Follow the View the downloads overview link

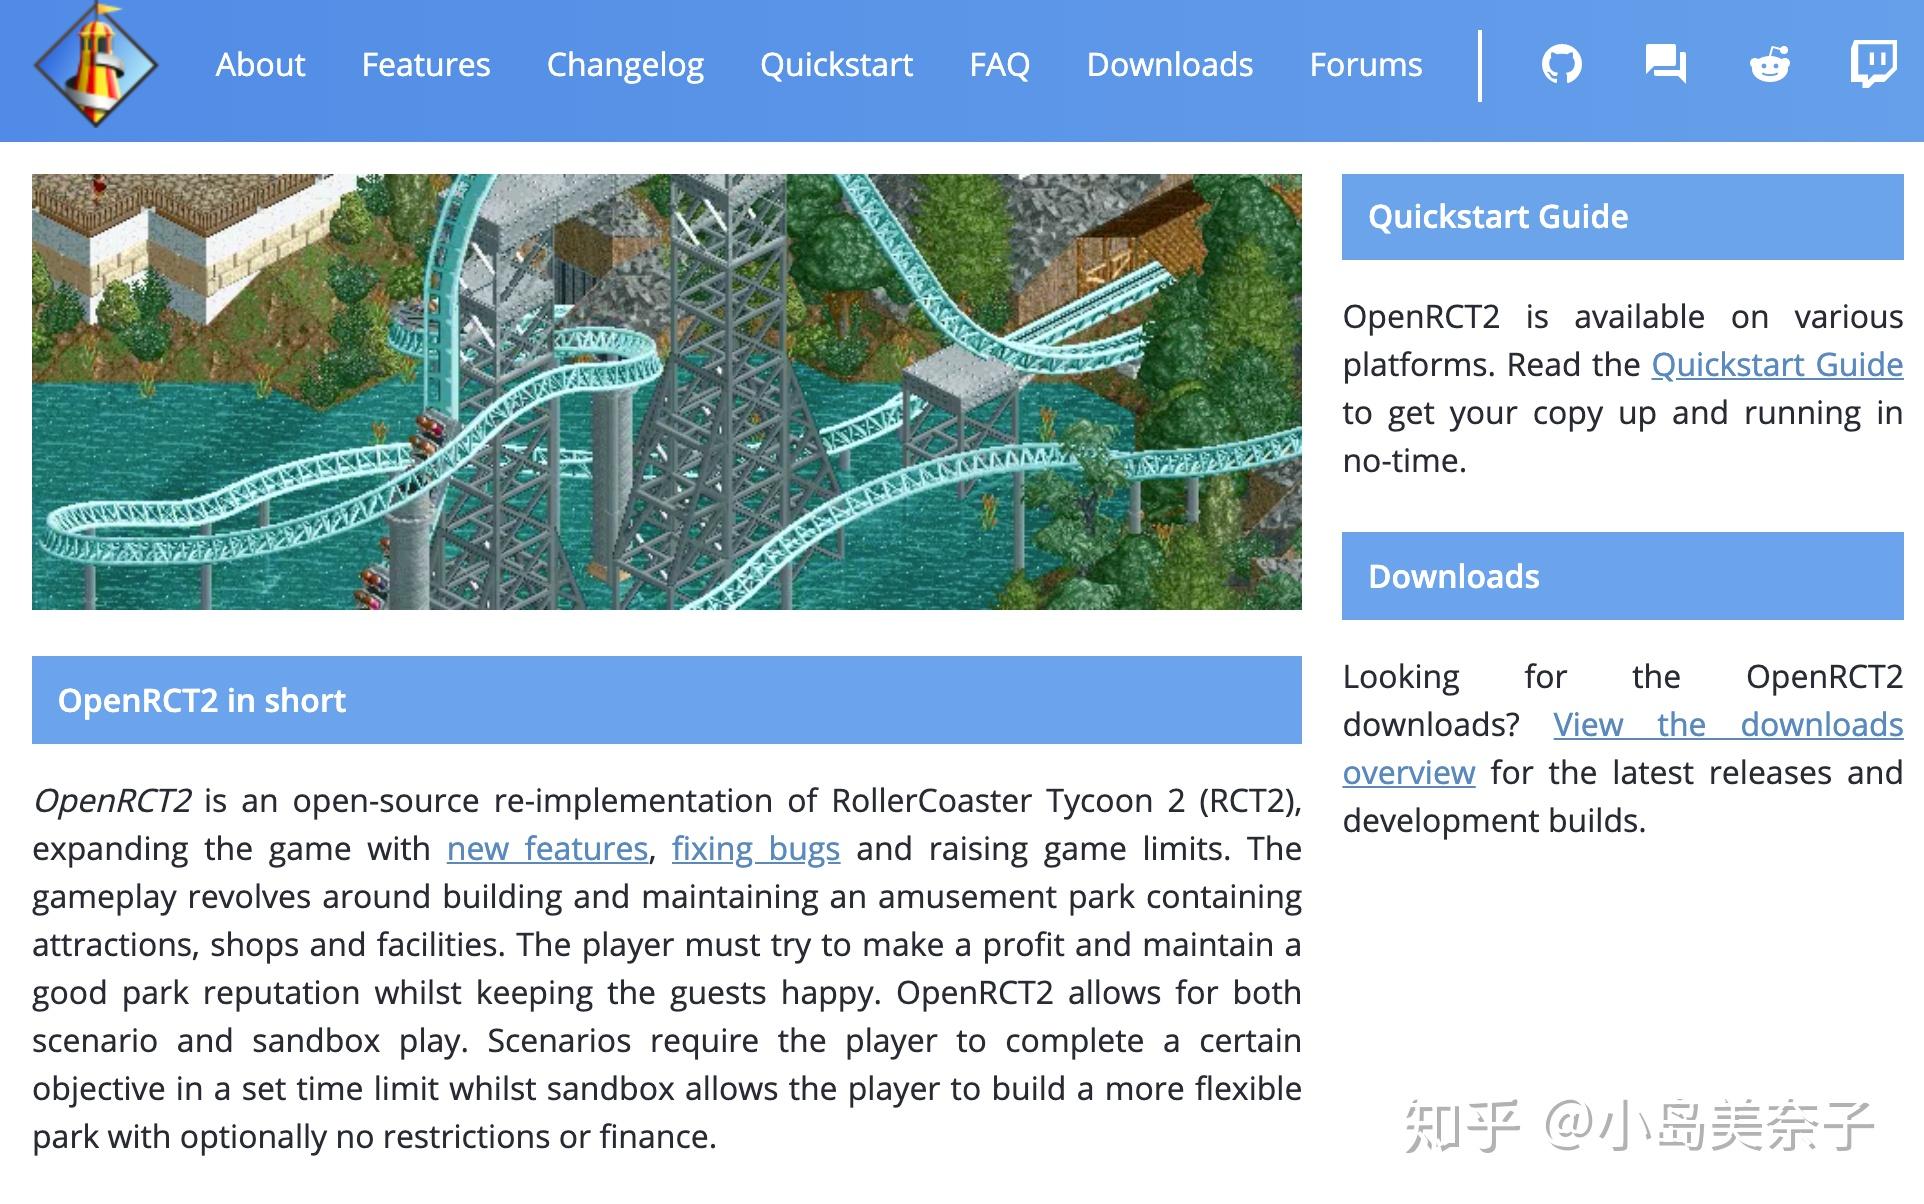1728,725
